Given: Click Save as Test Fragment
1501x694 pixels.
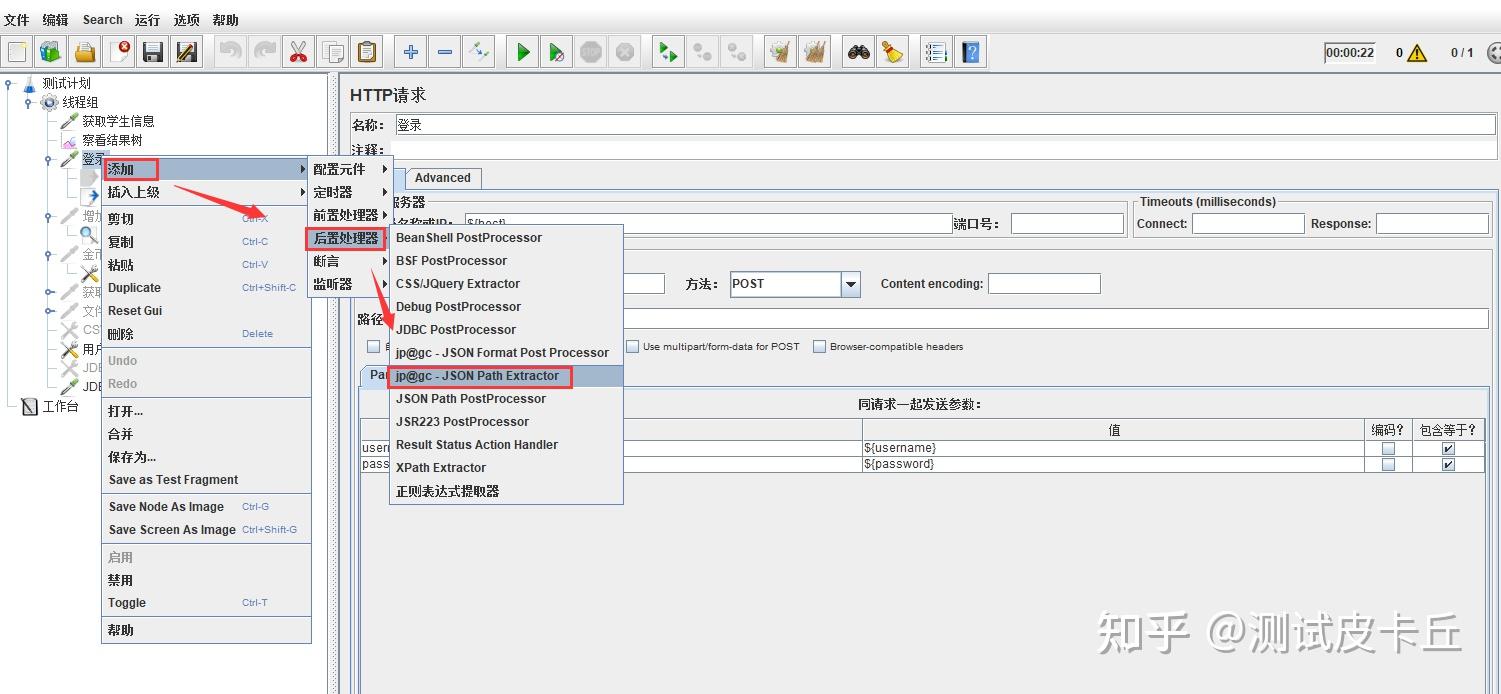Looking at the screenshot, I should point(206,480).
